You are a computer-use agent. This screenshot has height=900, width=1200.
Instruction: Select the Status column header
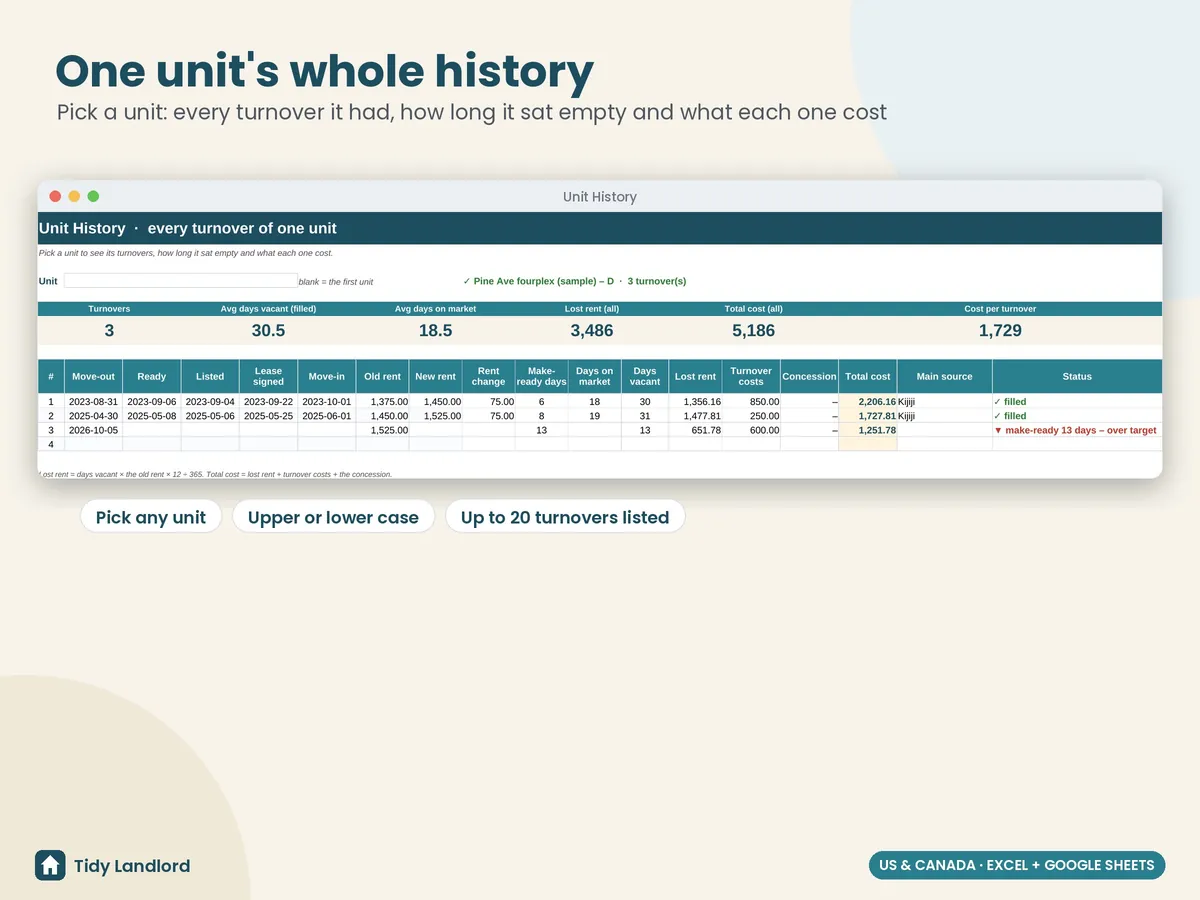point(1077,376)
